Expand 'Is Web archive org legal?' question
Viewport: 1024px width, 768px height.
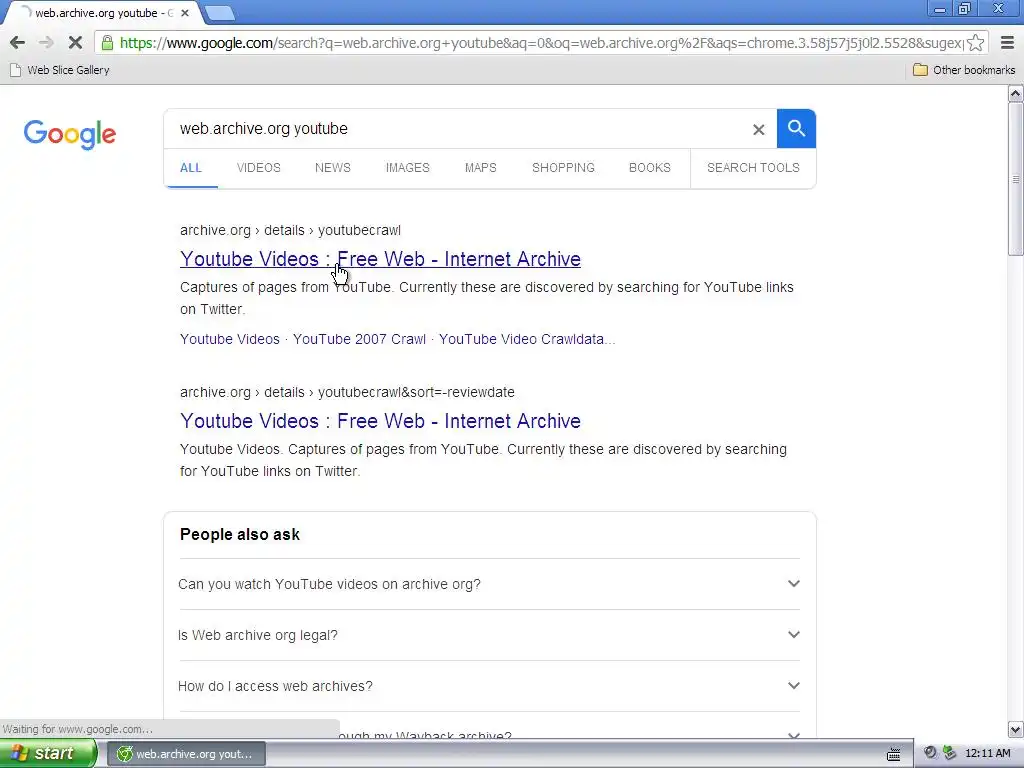point(489,635)
